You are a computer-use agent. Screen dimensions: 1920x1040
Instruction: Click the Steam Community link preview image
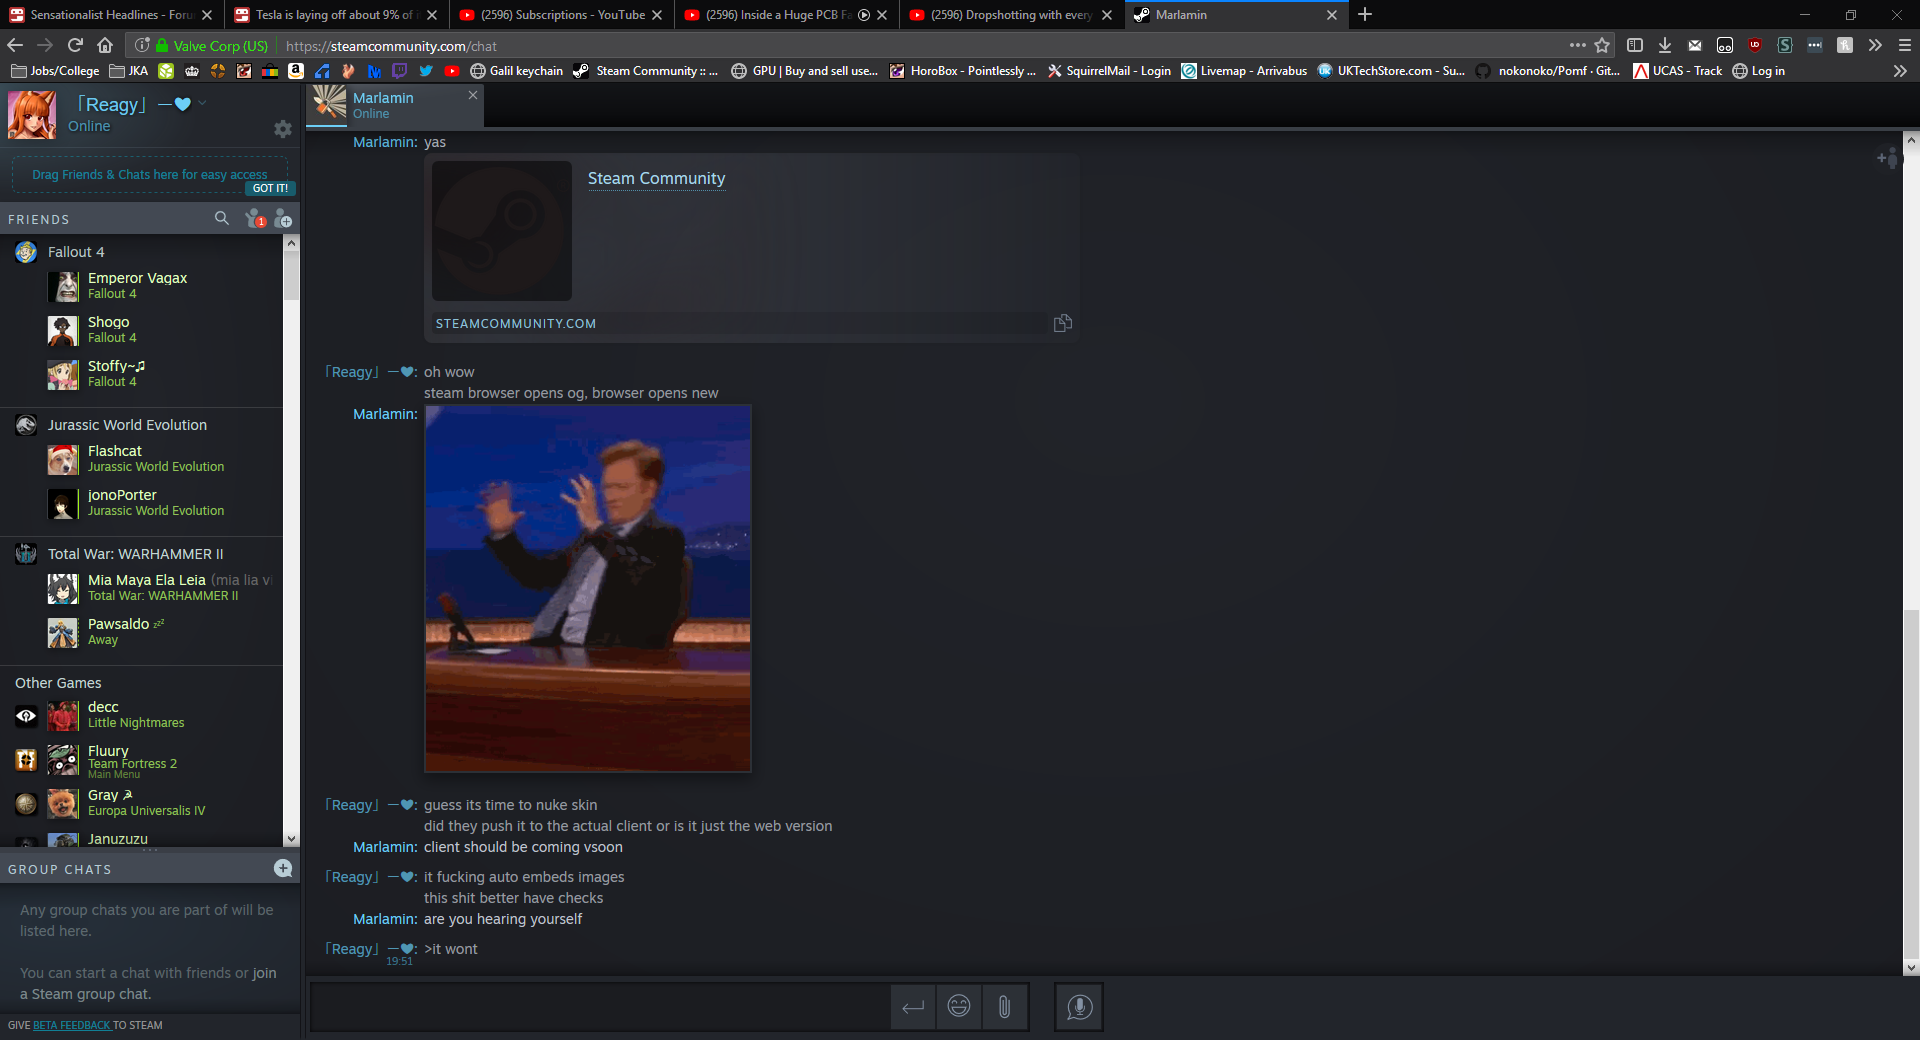[502, 231]
